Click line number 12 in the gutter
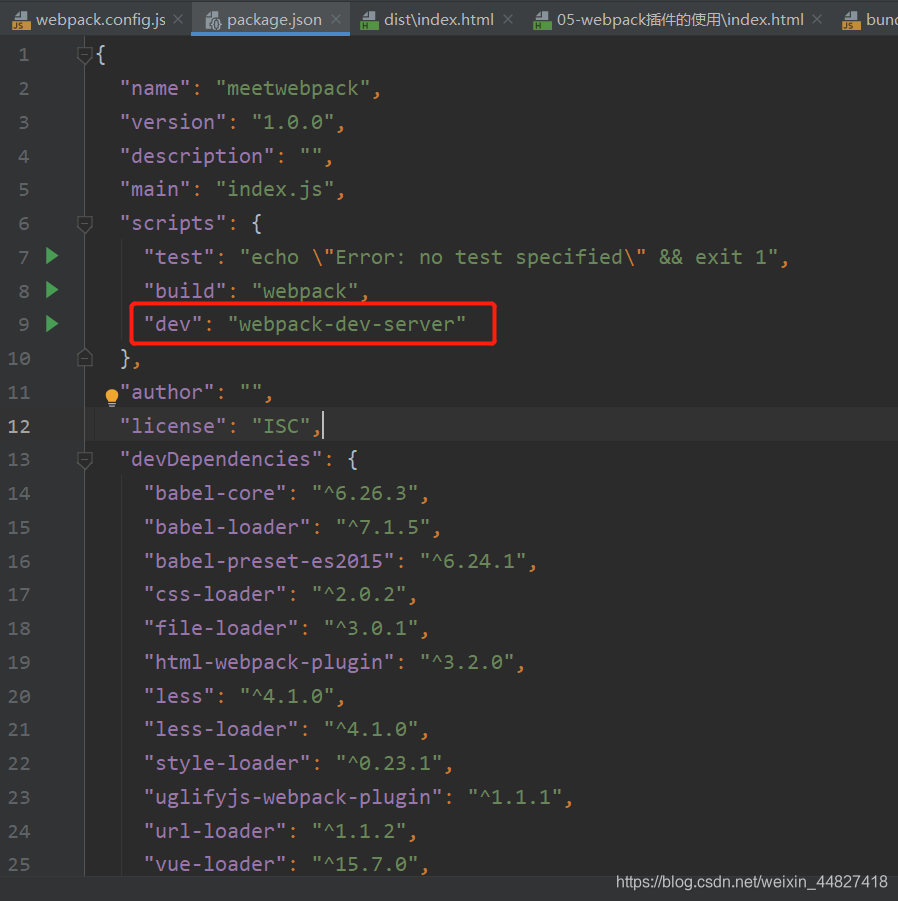The height and width of the screenshot is (901, 898). coord(18,426)
